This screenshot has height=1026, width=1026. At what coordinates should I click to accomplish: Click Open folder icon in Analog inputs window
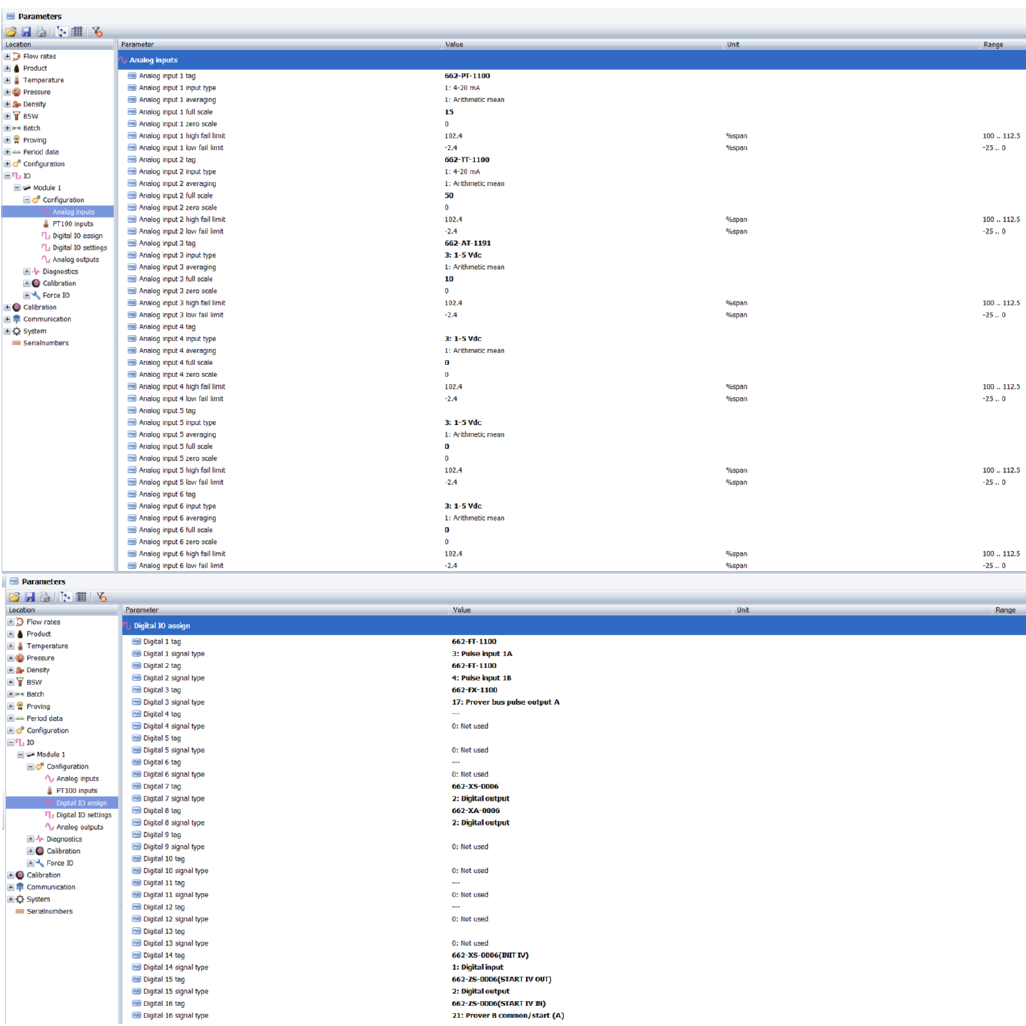10,31
